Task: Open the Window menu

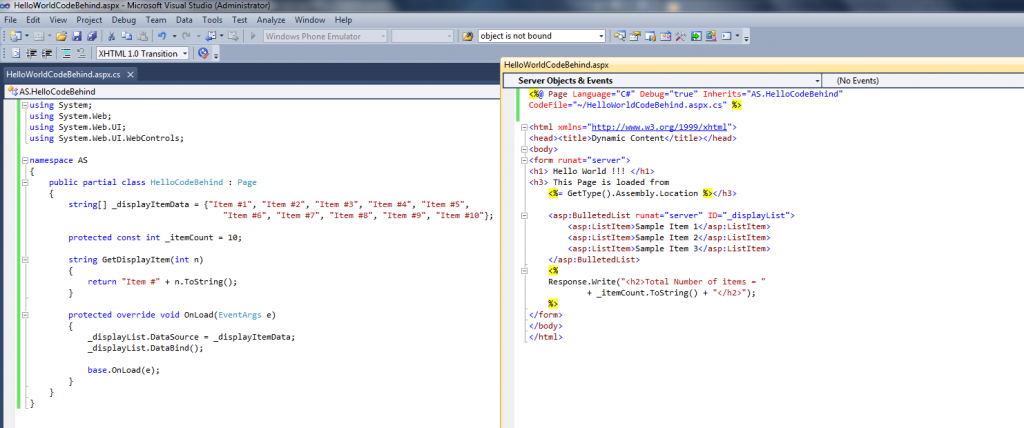Action: (x=310, y=20)
